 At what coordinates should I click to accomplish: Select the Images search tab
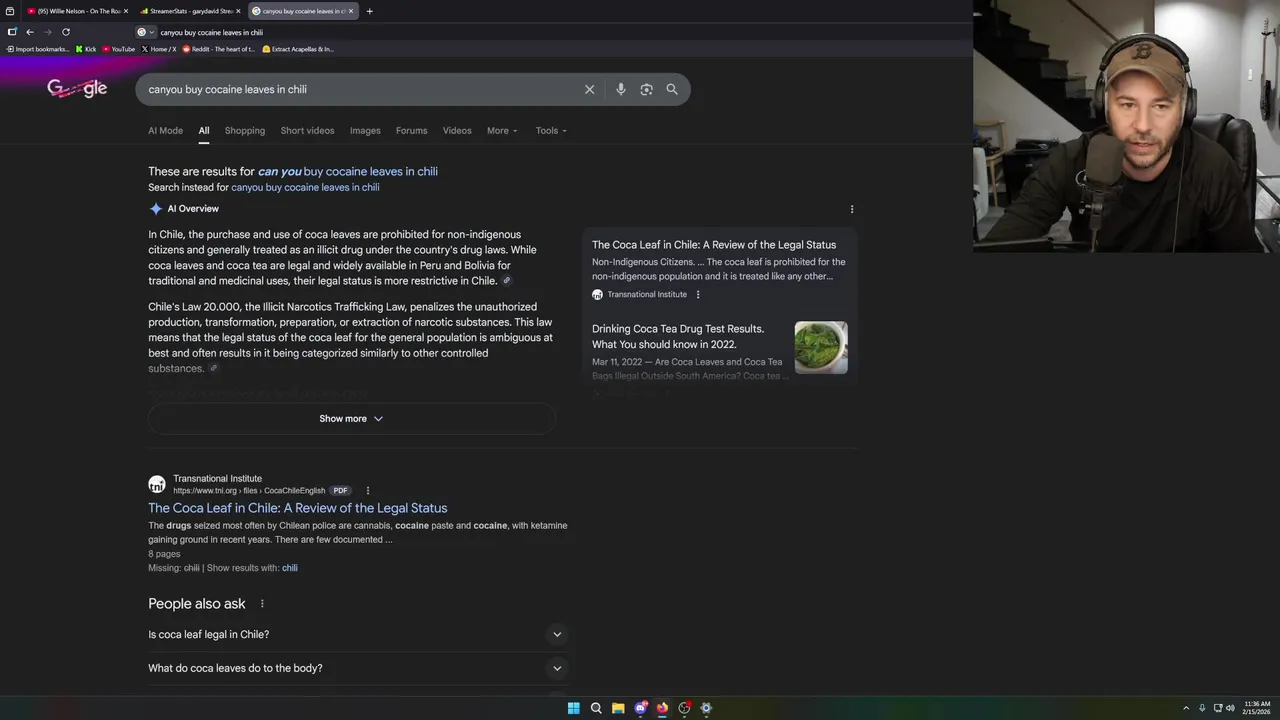click(365, 131)
